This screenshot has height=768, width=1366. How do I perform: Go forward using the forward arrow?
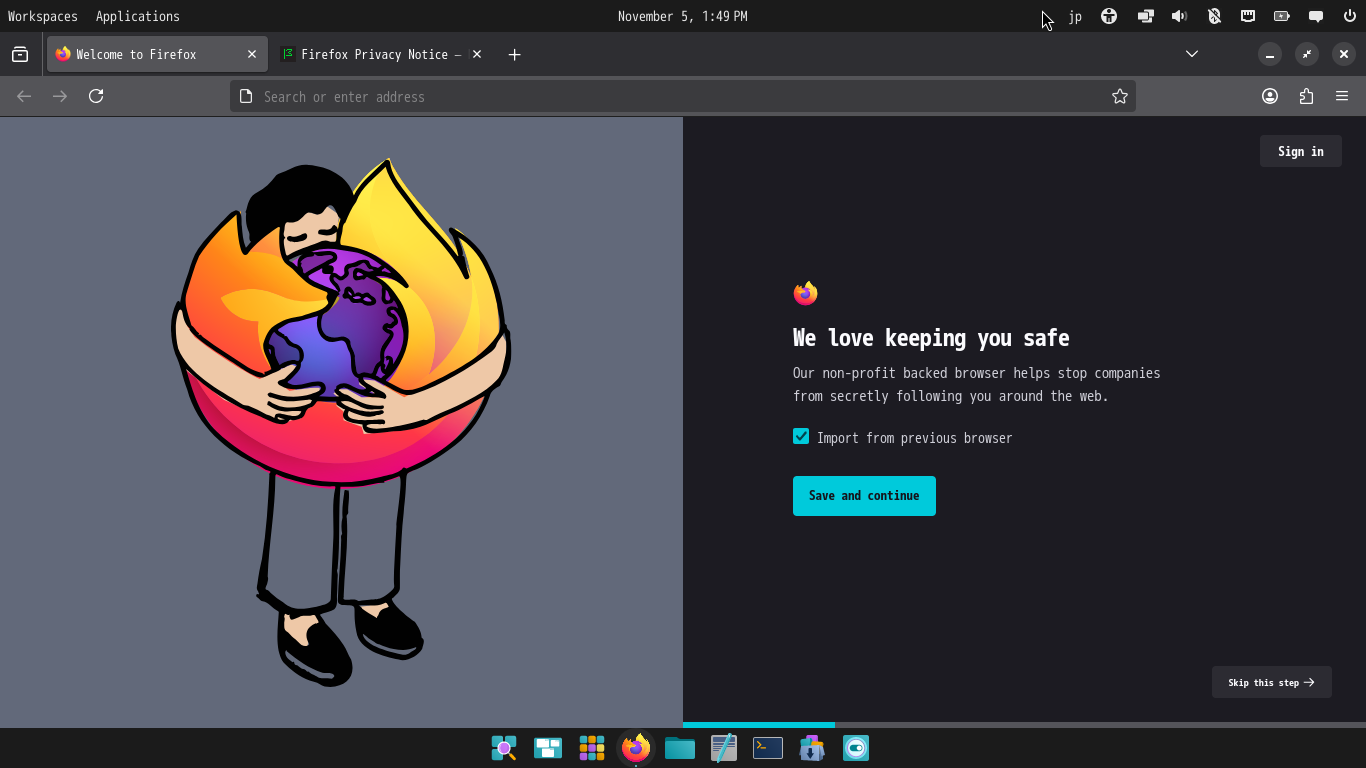[60, 96]
